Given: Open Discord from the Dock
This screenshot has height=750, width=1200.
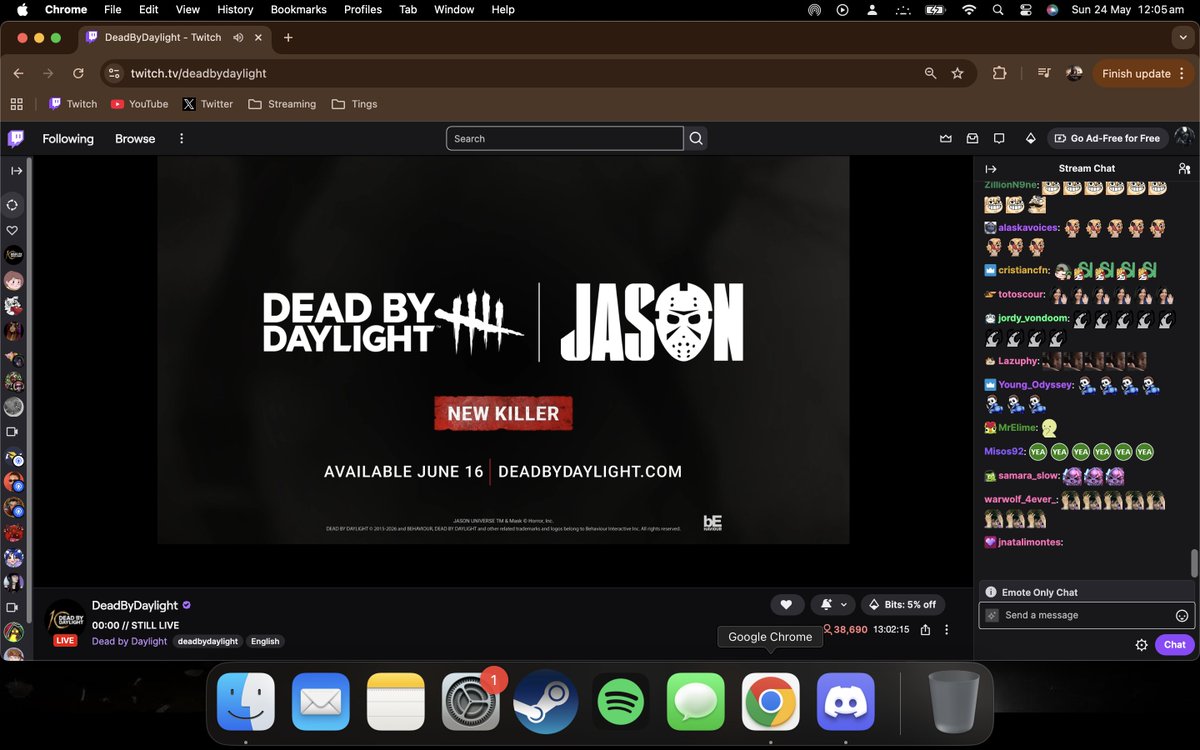Looking at the screenshot, I should pyautogui.click(x=846, y=702).
